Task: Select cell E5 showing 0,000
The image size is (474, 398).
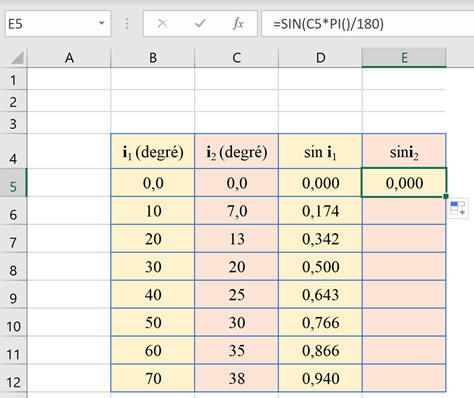Action: (404, 183)
